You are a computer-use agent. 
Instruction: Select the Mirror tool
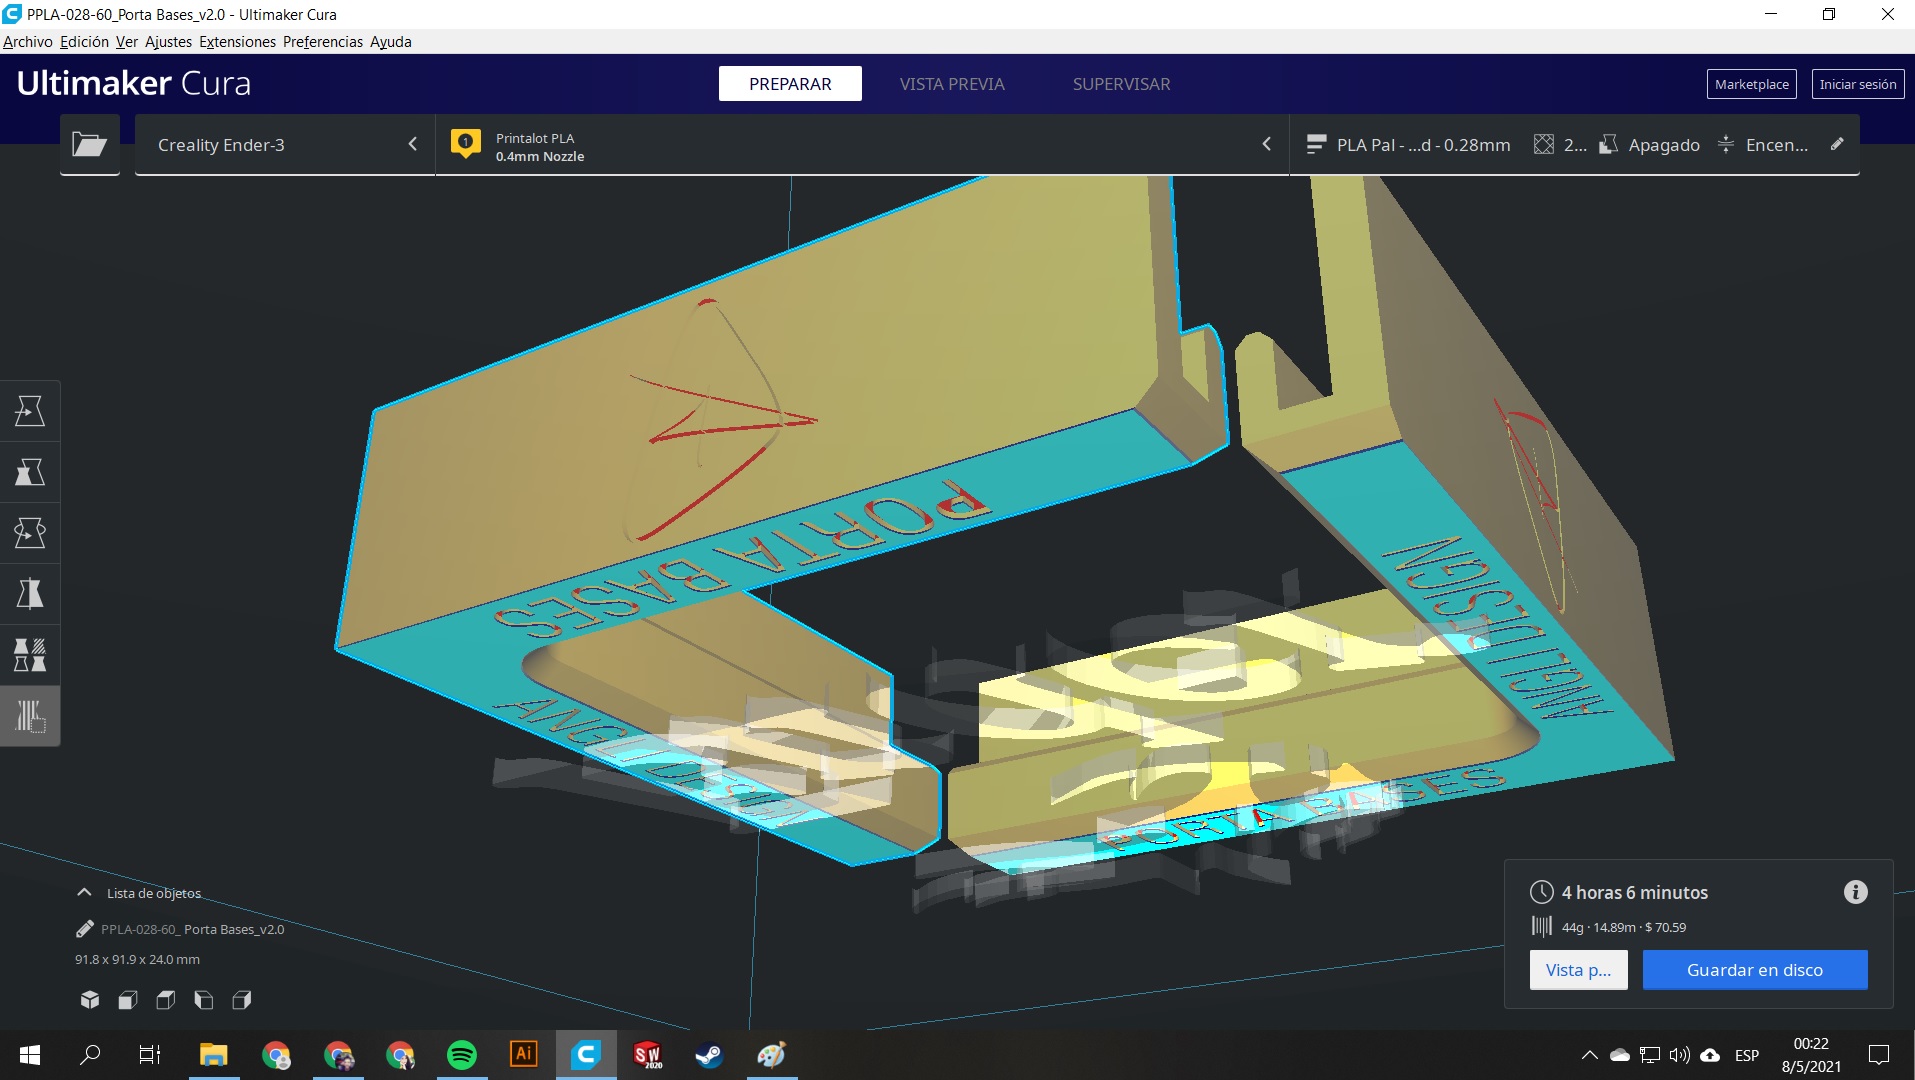pos(30,594)
